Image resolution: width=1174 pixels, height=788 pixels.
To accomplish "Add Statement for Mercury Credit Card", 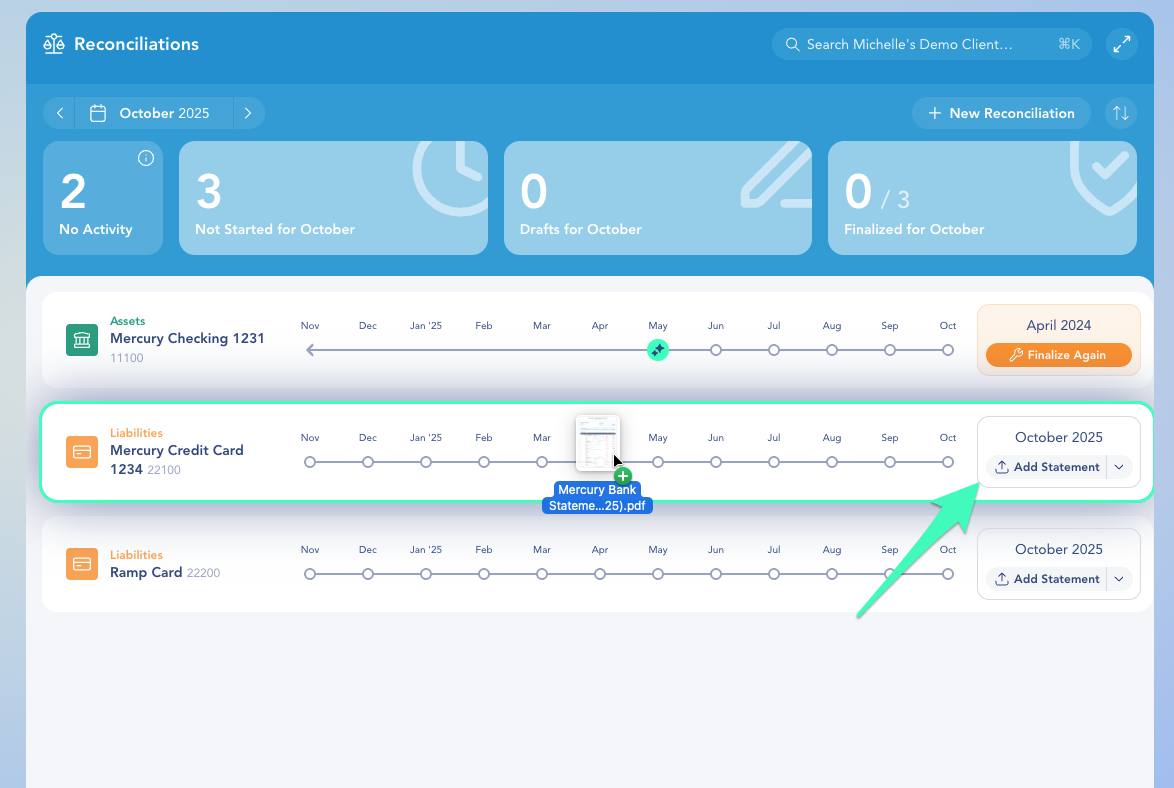I will point(1047,467).
